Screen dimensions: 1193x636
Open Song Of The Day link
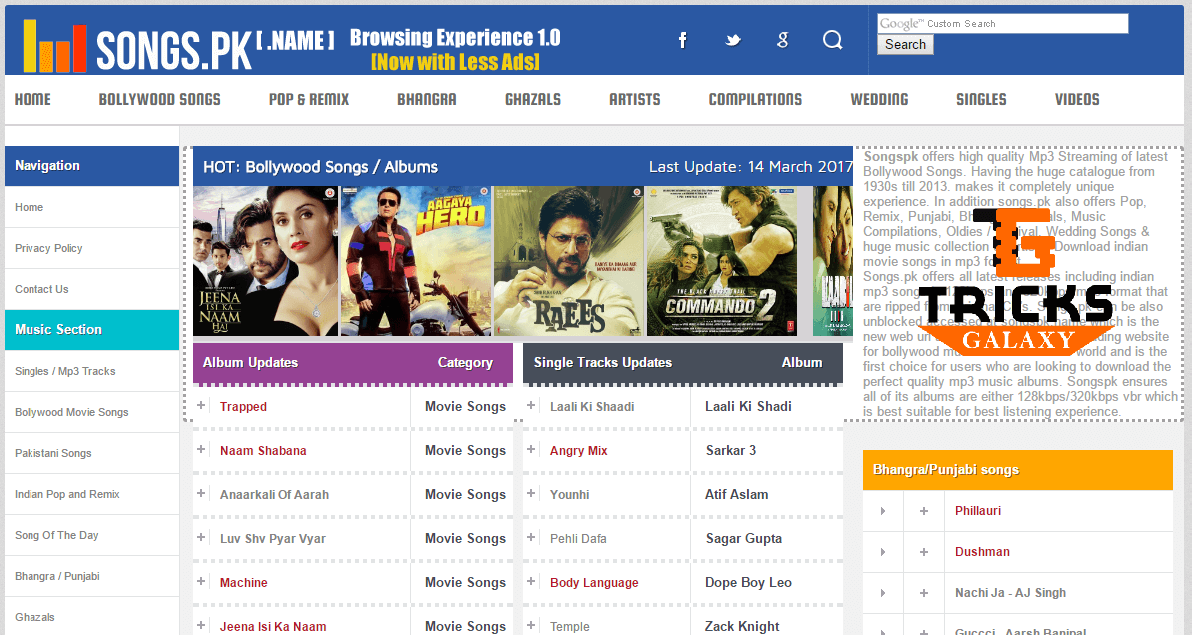(57, 536)
